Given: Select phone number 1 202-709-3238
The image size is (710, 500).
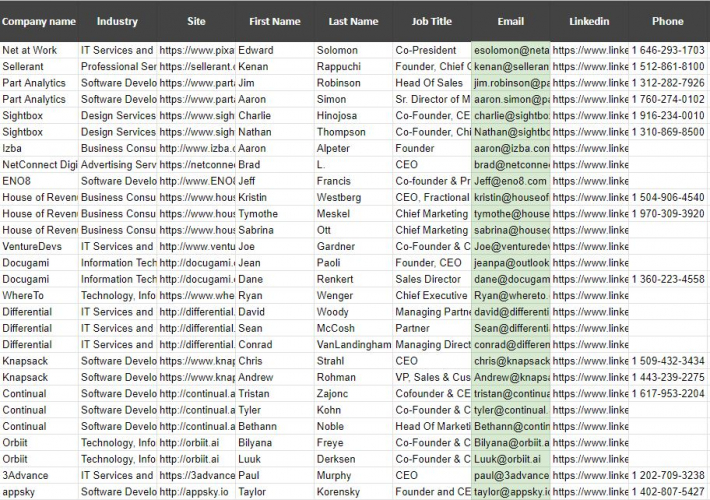Looking at the screenshot, I should pyautogui.click(x=668, y=475).
